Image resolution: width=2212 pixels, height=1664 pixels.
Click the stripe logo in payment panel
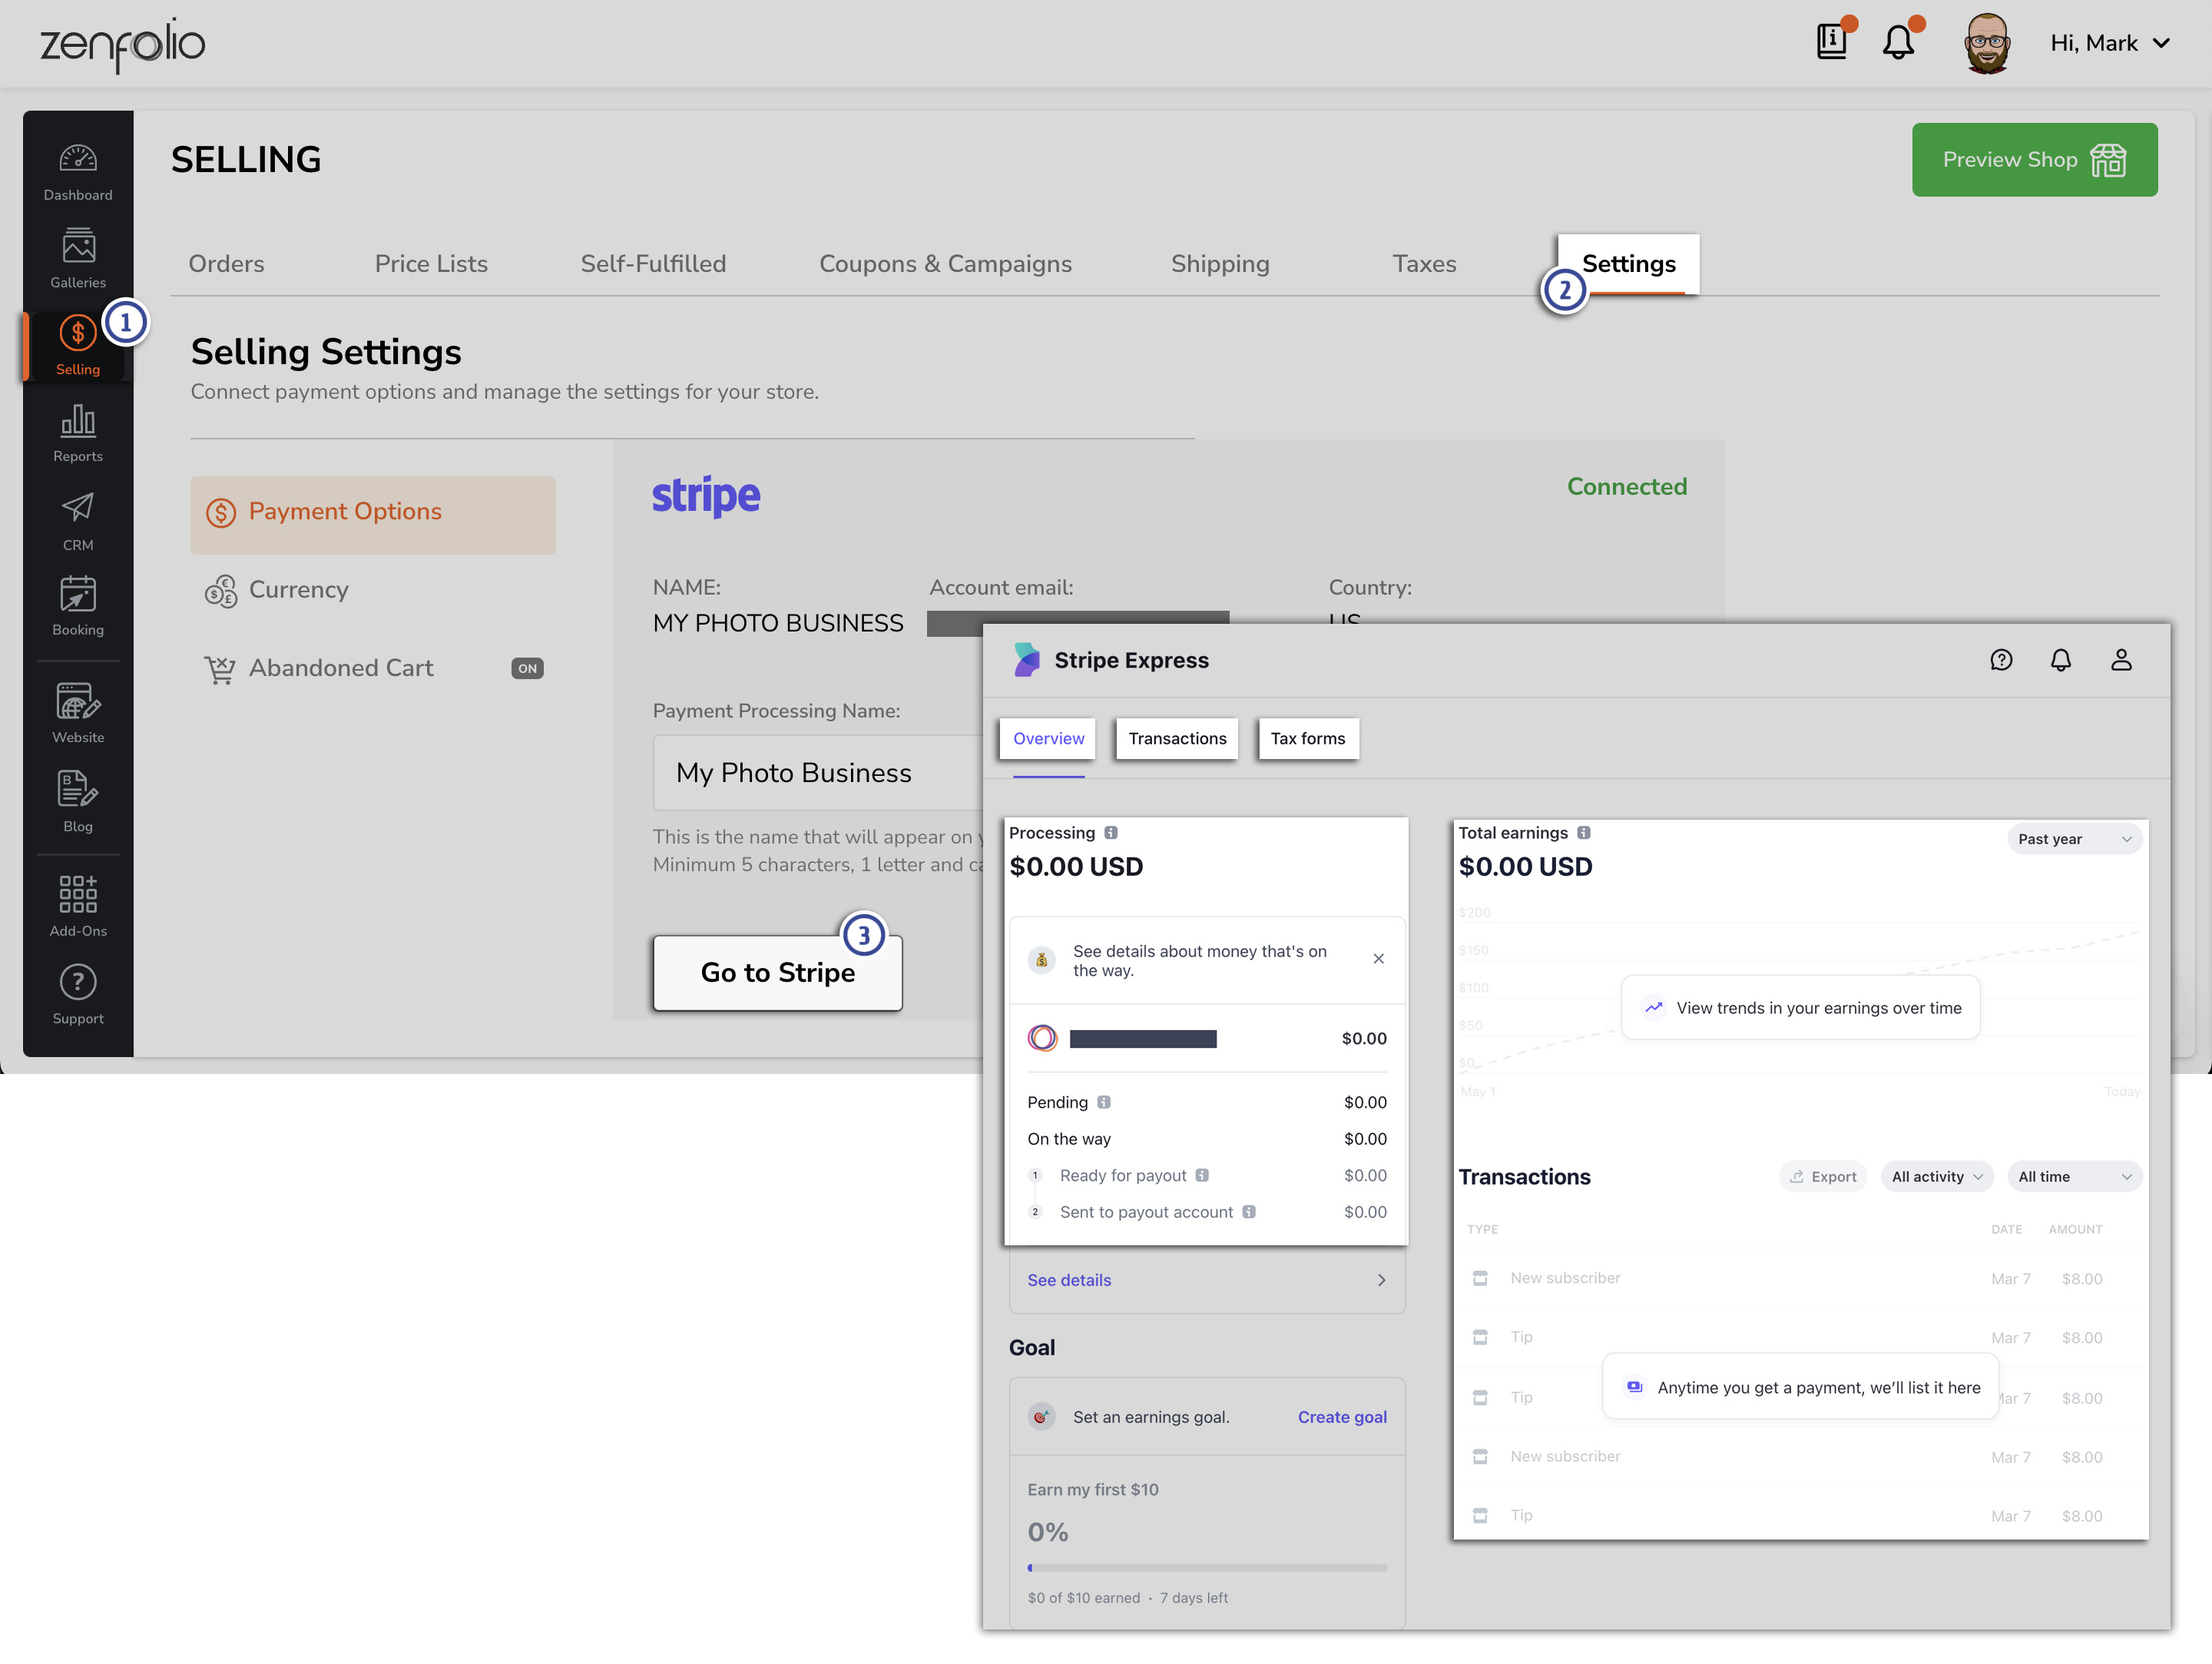706,496
